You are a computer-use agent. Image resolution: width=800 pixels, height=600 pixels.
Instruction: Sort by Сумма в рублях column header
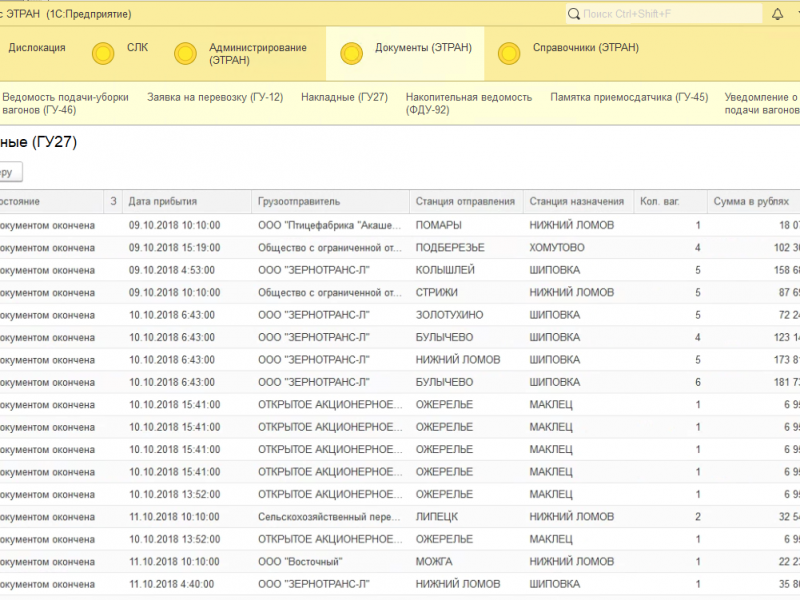coord(753,202)
